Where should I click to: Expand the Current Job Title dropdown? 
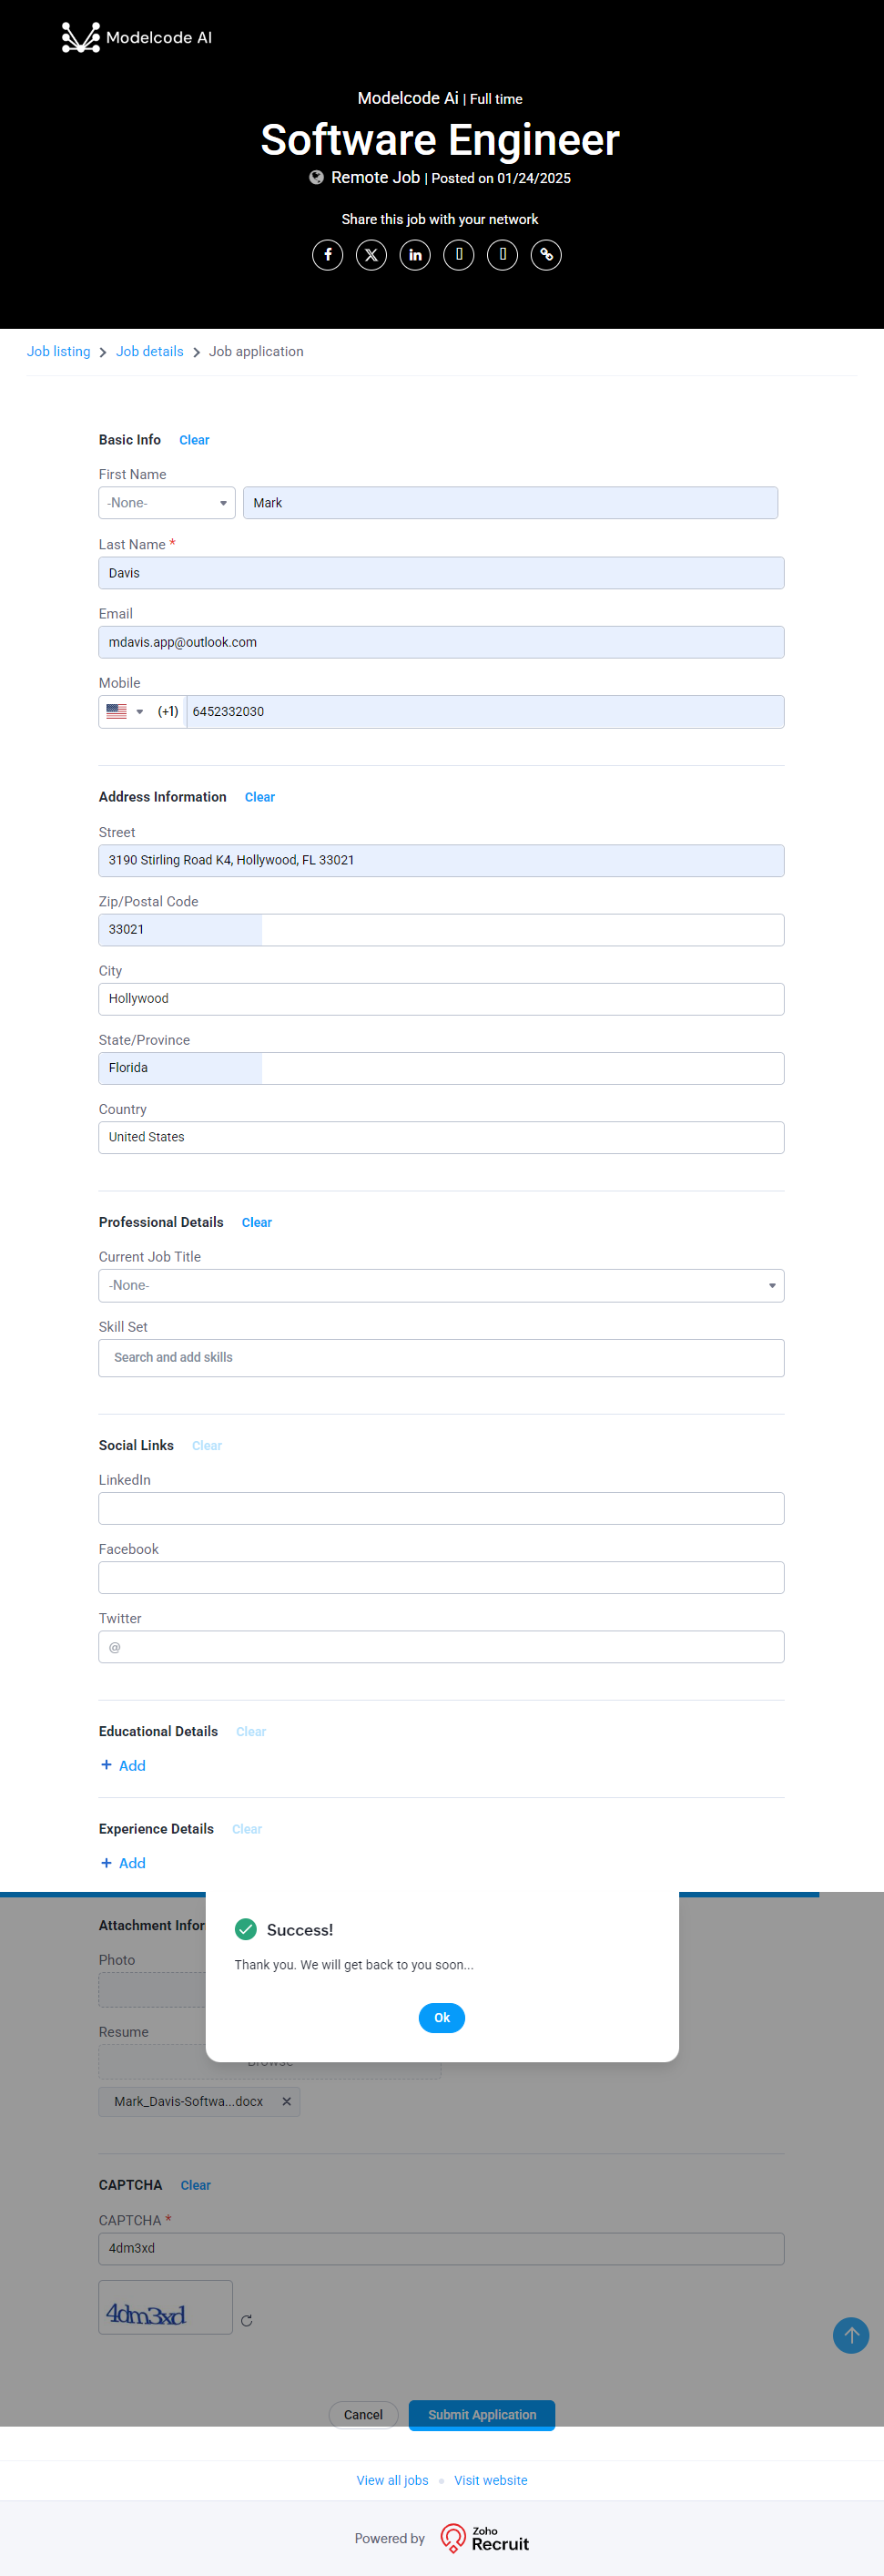tap(441, 1286)
